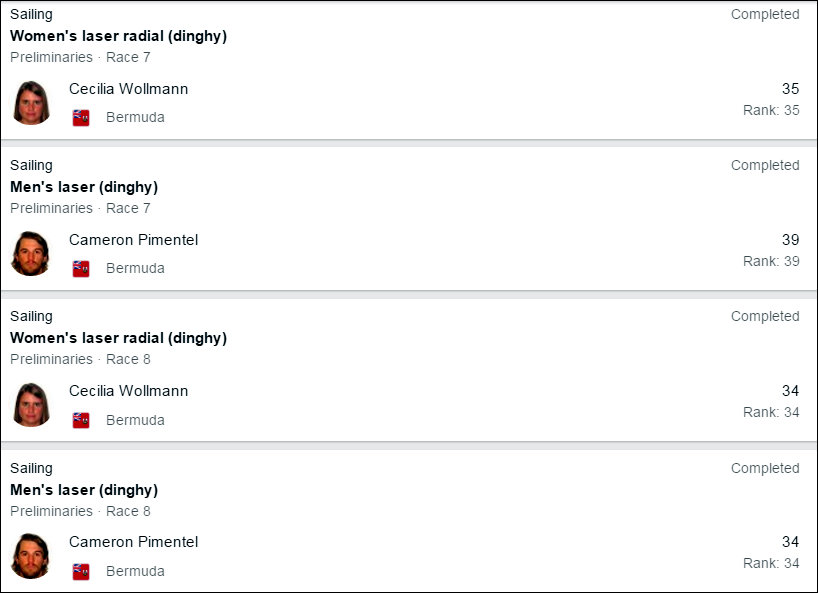This screenshot has height=593, width=818.
Task: Open Cecilia Wollmann's photo in Race 7 card
Action: tap(32, 103)
